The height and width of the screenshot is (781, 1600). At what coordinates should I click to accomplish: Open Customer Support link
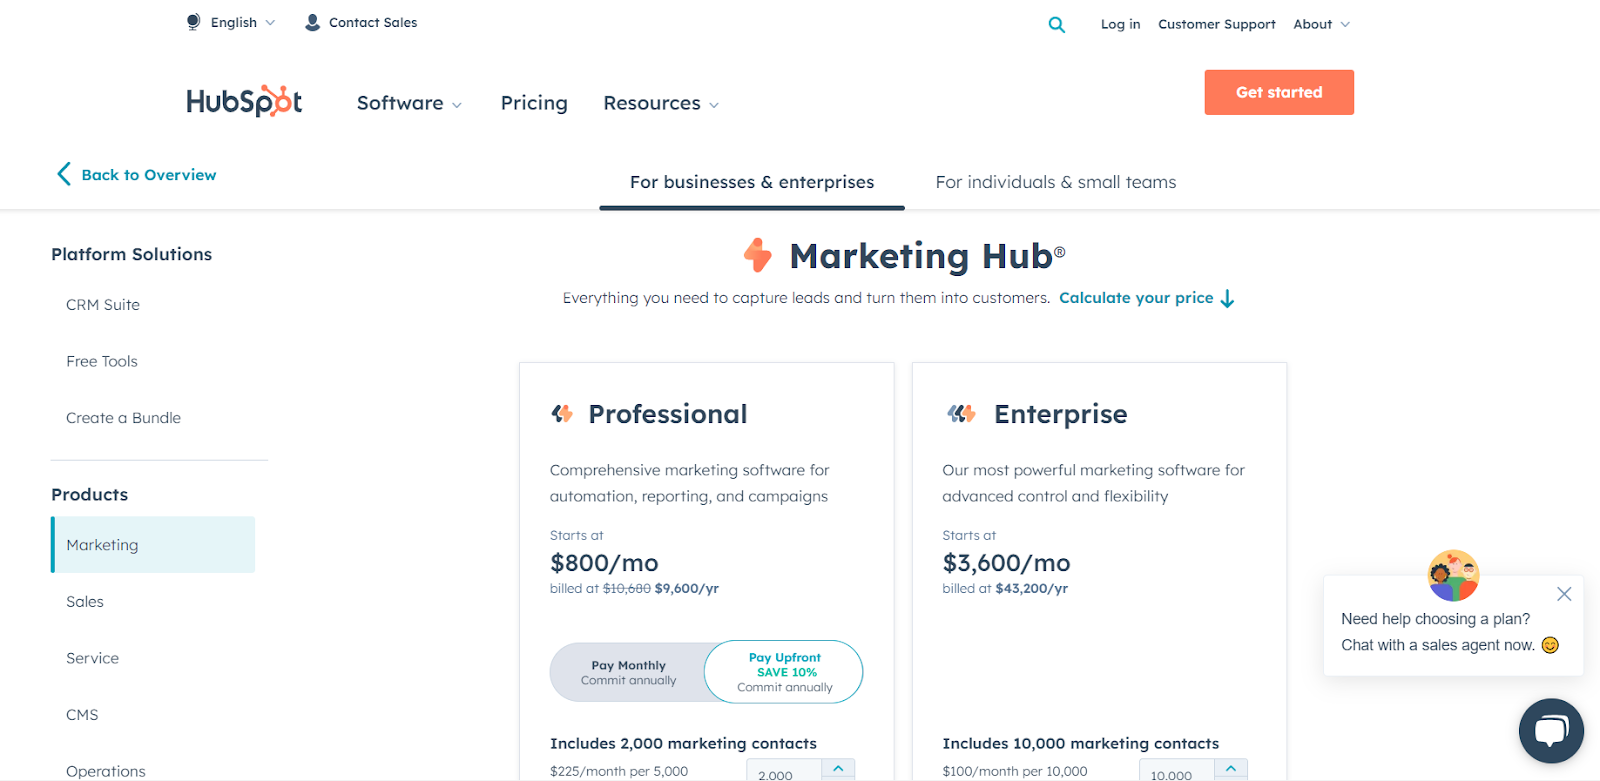(1217, 24)
